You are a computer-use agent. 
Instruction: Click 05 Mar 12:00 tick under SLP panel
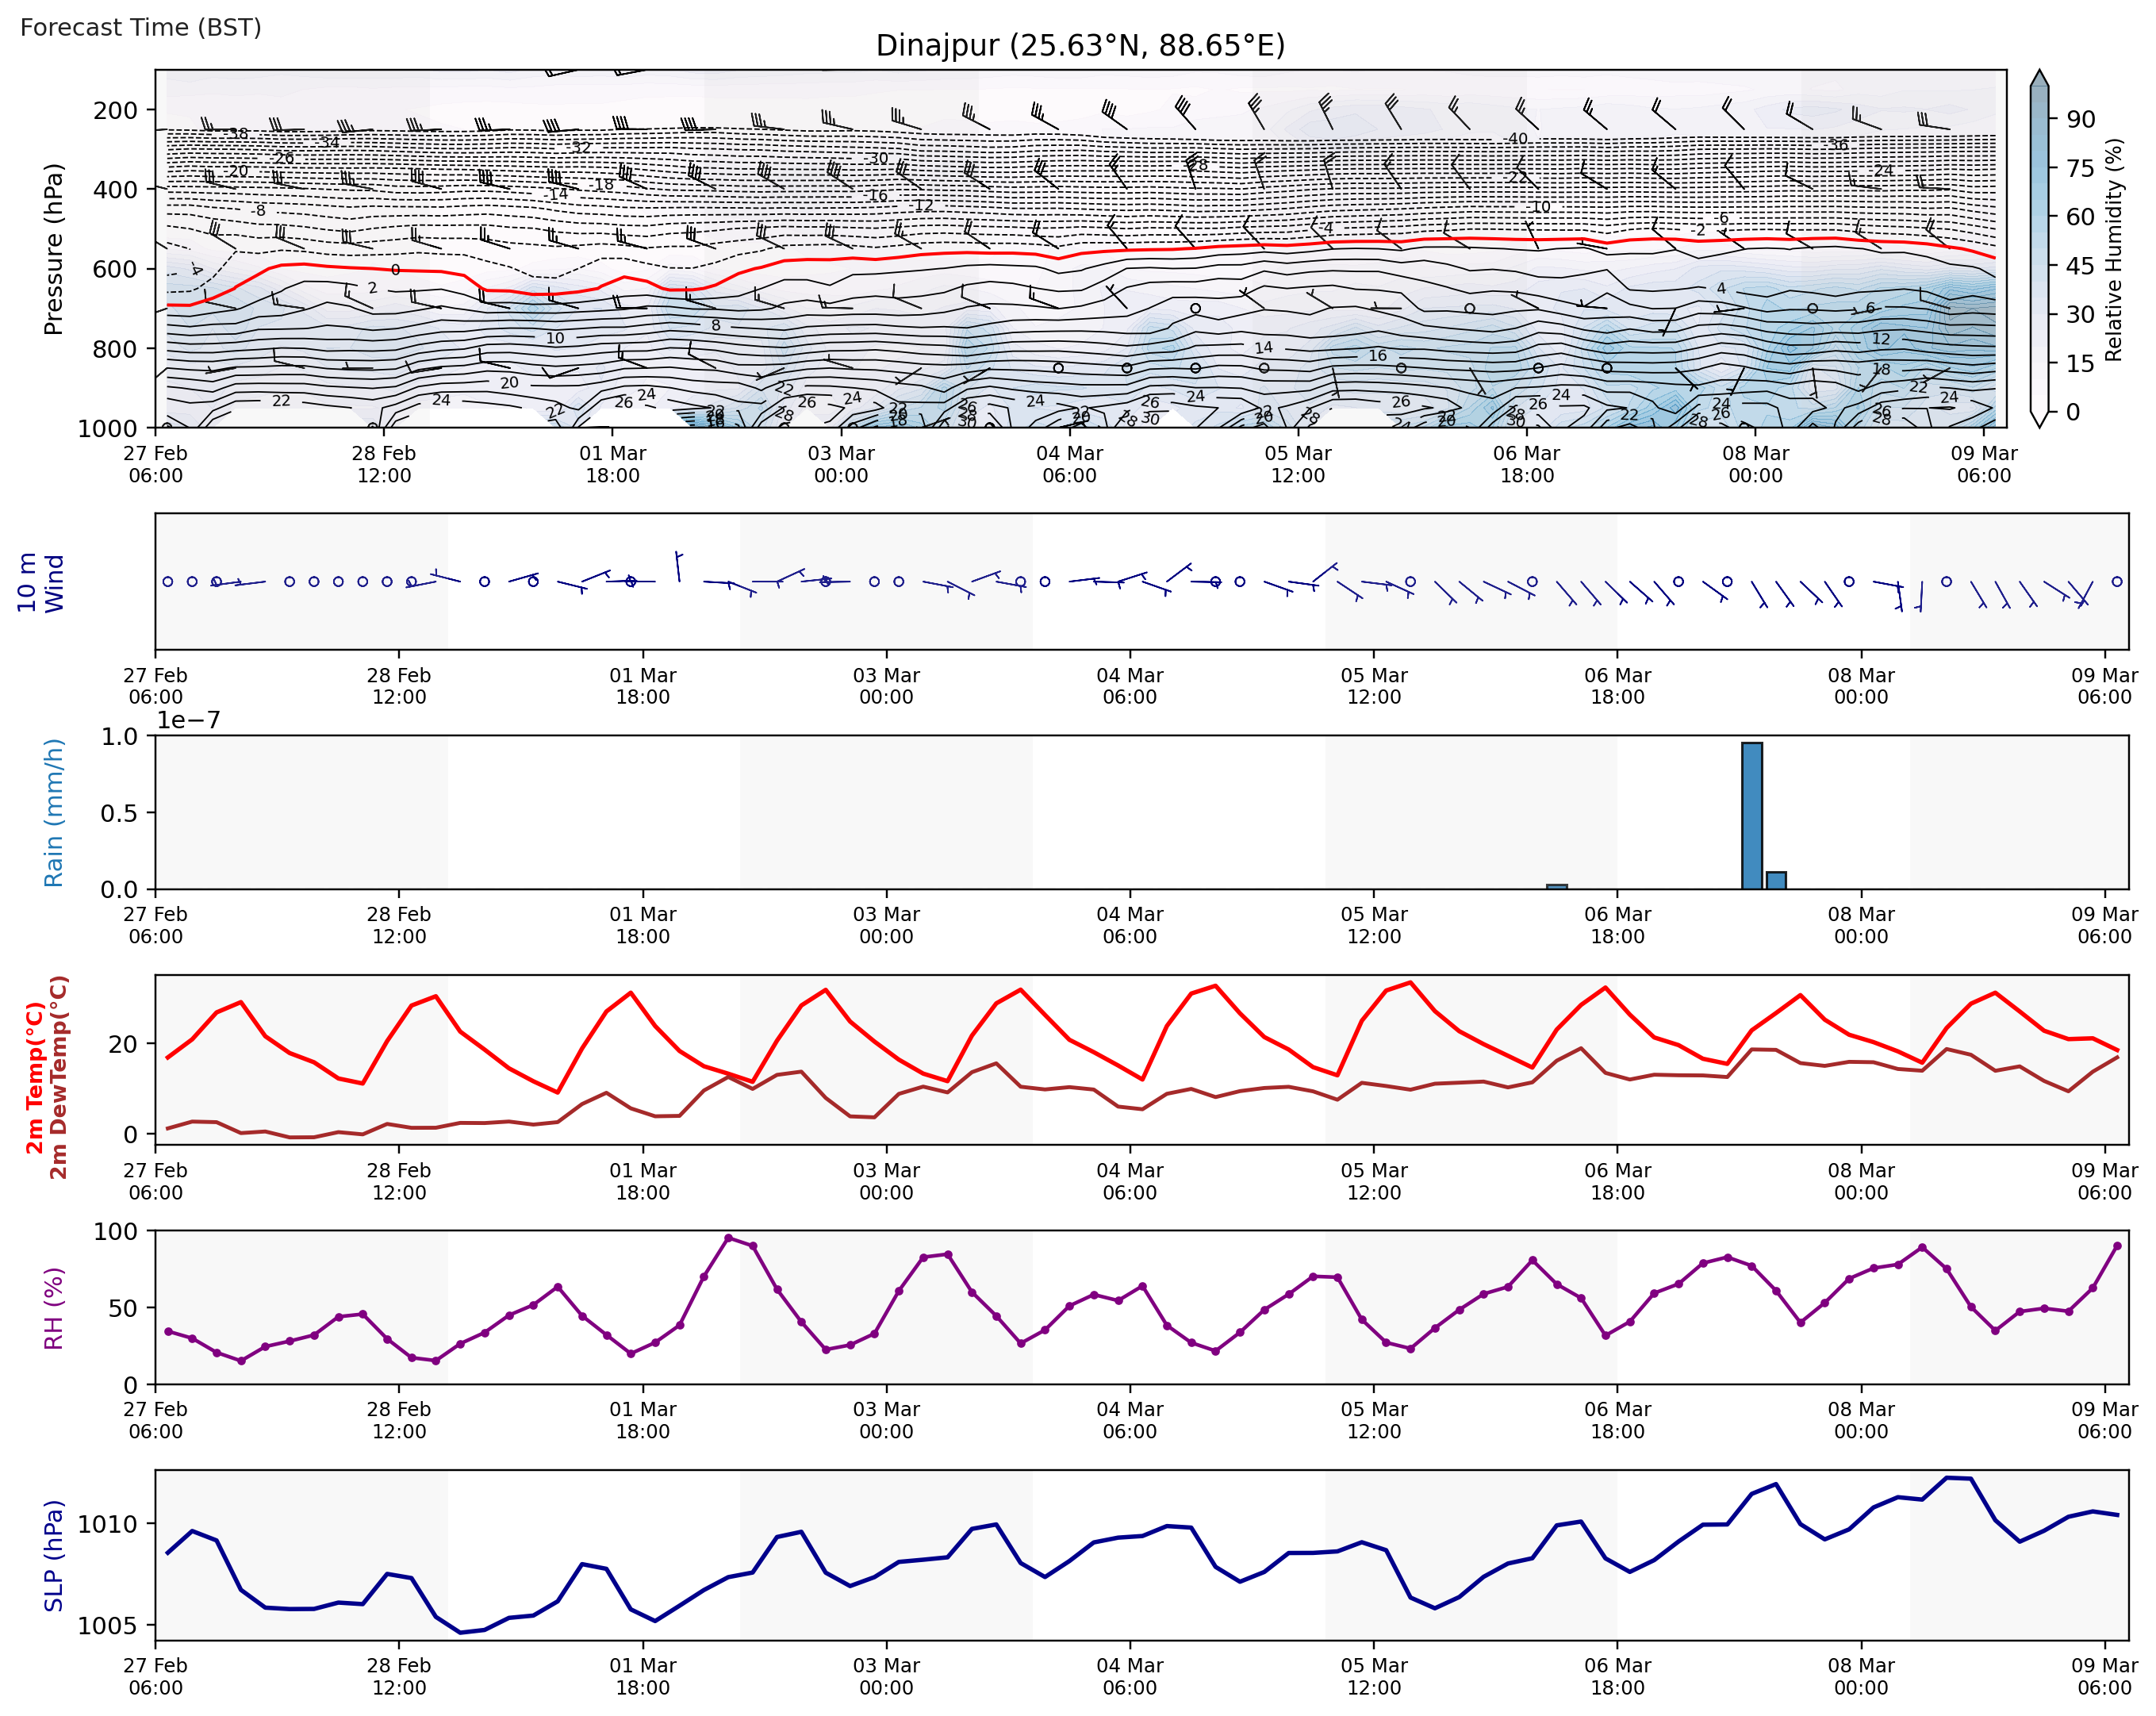pos(1373,1676)
